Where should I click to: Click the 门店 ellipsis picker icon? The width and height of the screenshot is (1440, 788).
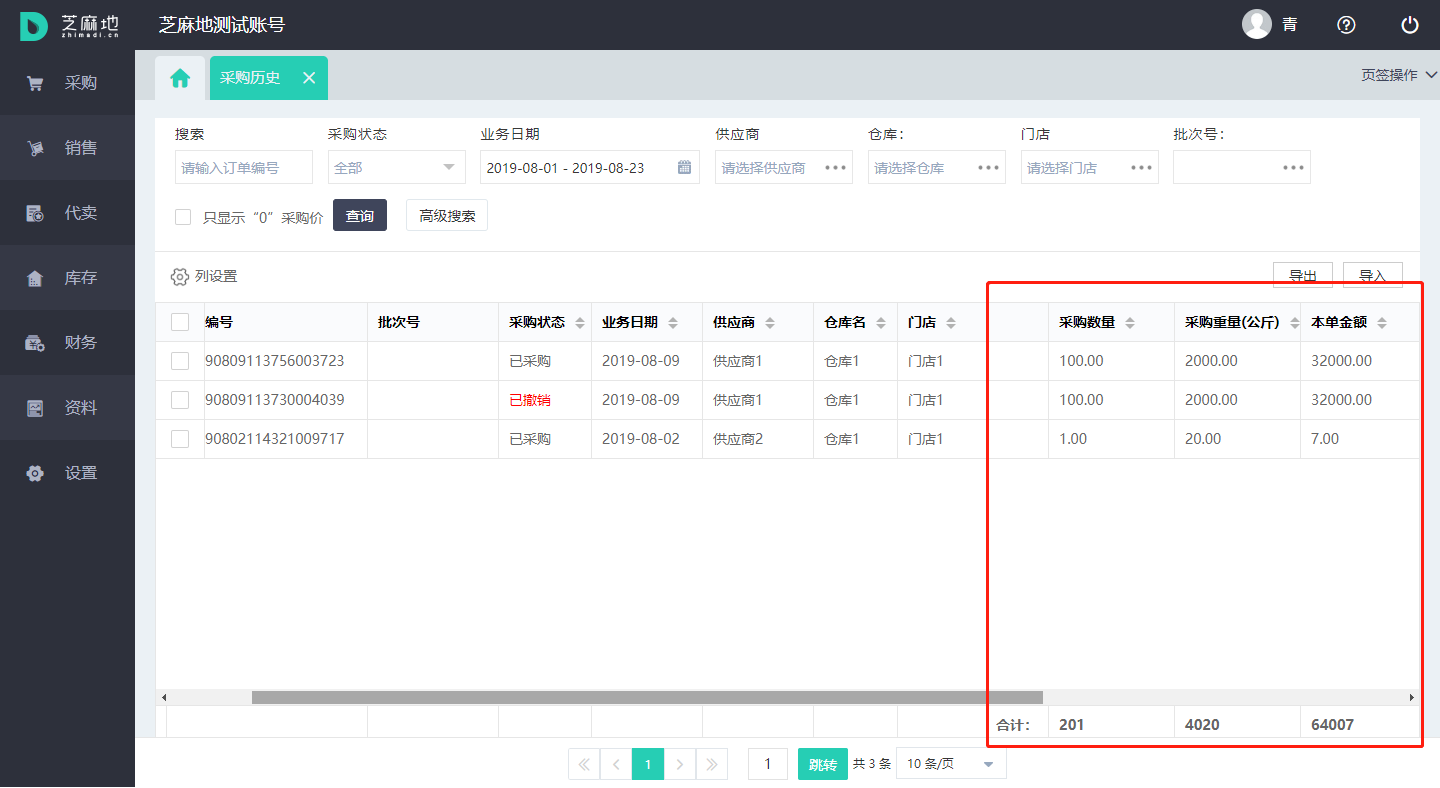tap(1142, 167)
